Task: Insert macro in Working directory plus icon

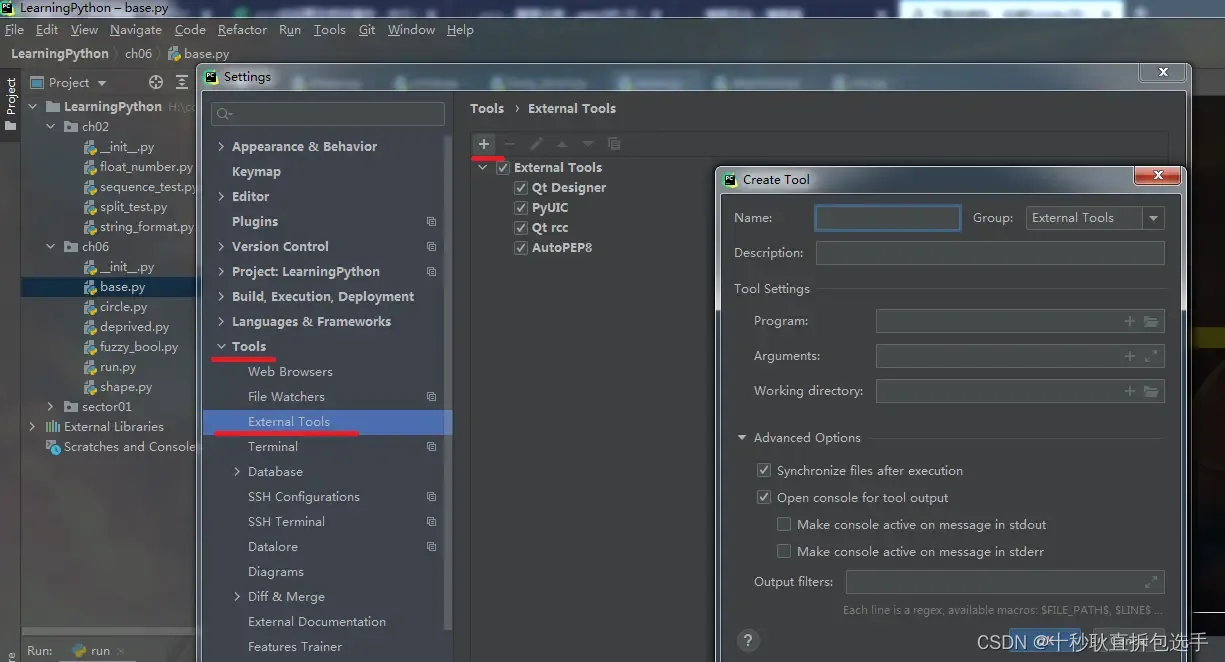Action: tap(1130, 391)
